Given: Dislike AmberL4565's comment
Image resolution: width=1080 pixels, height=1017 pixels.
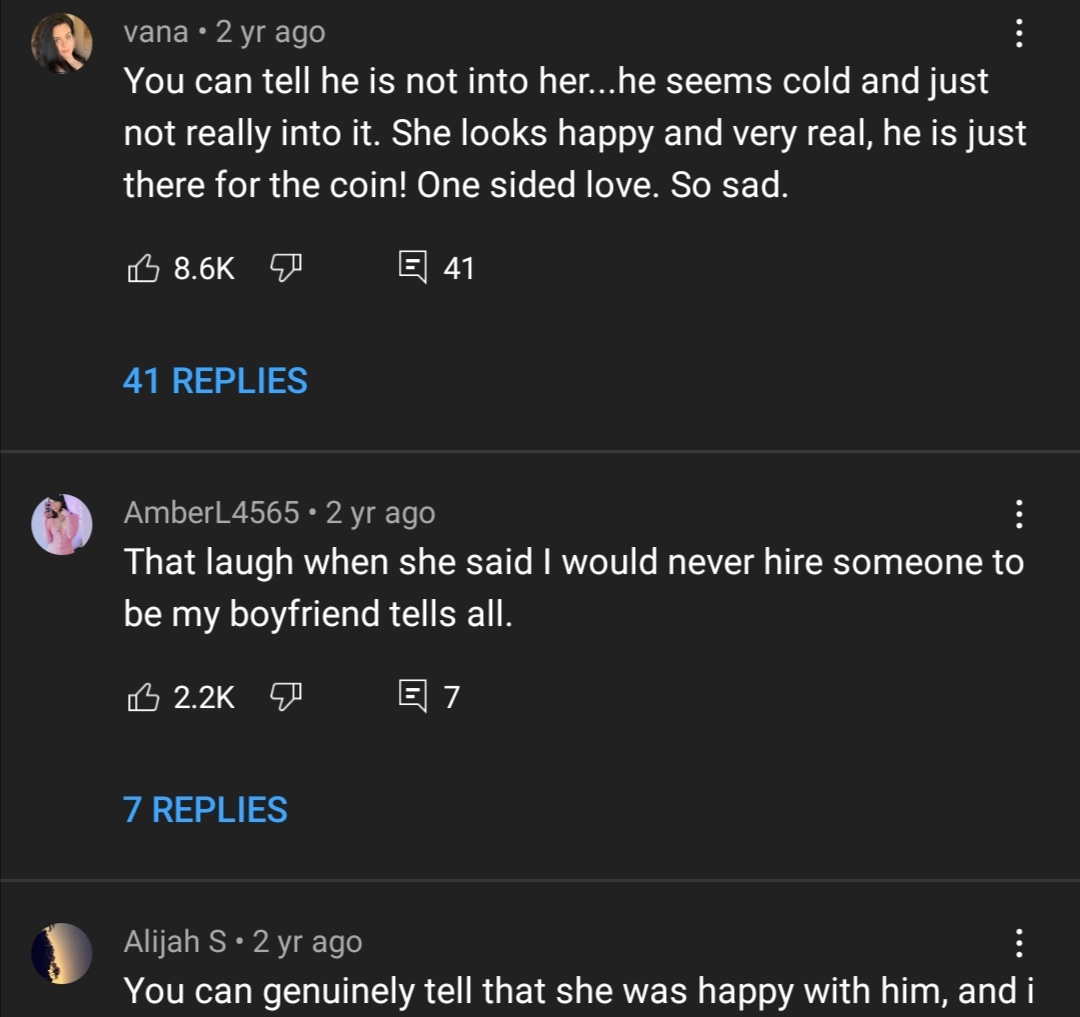Looking at the screenshot, I should click(286, 696).
